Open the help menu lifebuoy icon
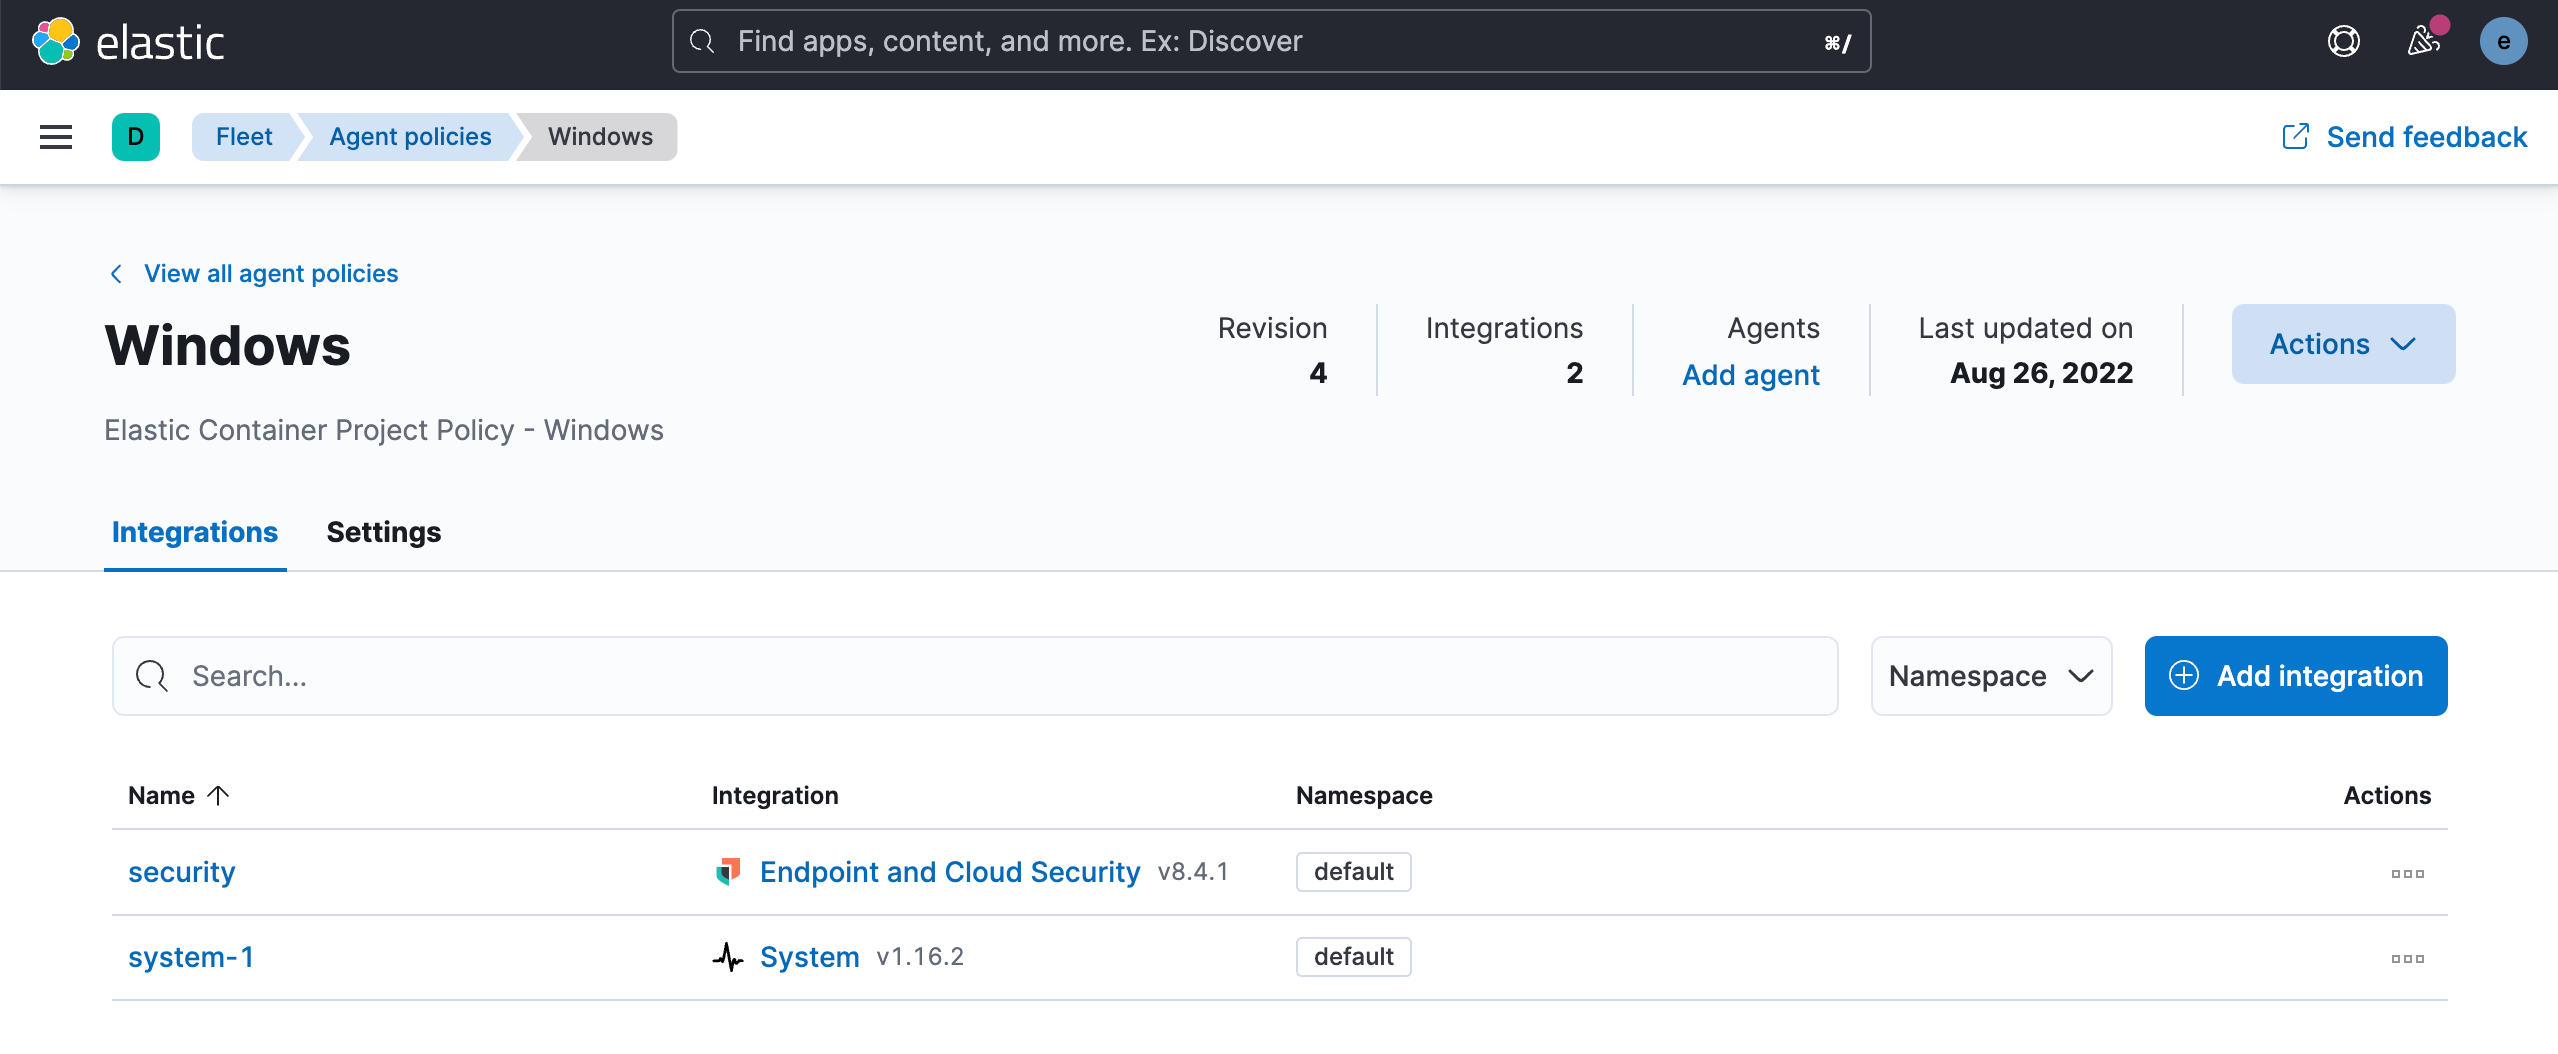Image resolution: width=2558 pixels, height=1054 pixels. (2343, 42)
